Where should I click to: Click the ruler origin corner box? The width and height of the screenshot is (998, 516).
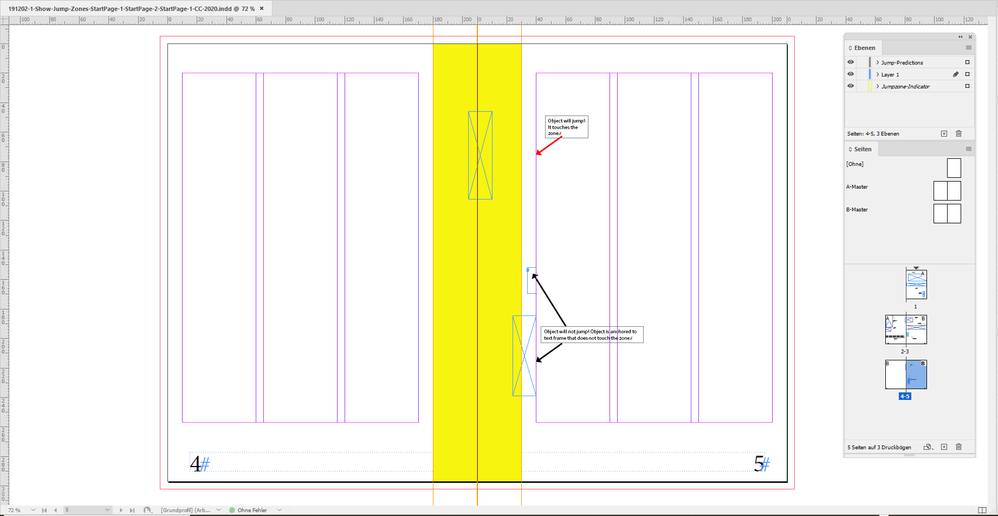(x=4, y=20)
